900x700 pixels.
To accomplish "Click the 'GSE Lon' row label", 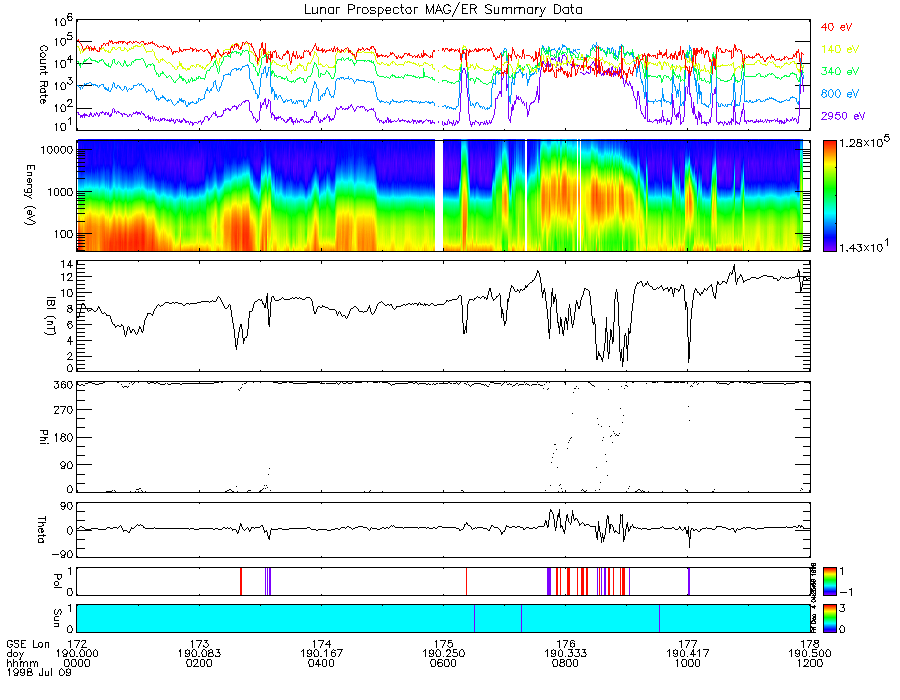I will click(28, 644).
